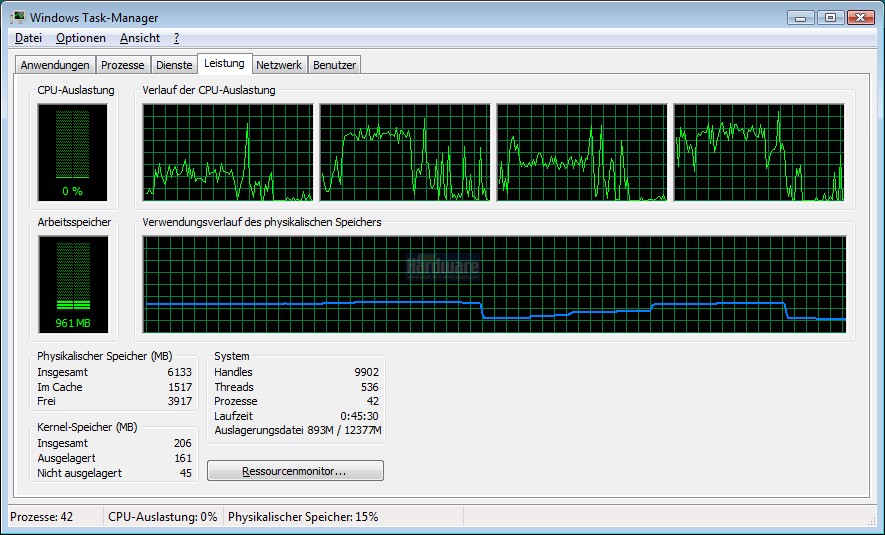
Task: Click the Laufzeit value 0:45:30
Action: click(360, 416)
